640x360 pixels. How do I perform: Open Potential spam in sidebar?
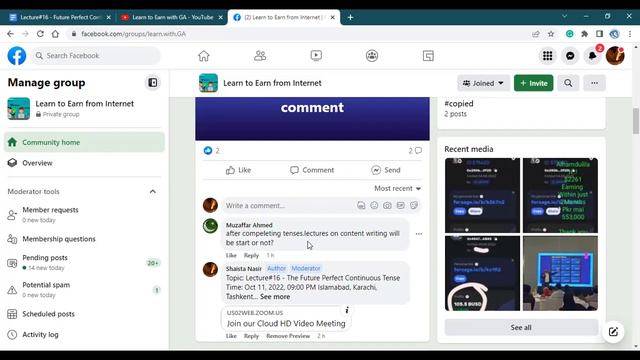(84, 289)
